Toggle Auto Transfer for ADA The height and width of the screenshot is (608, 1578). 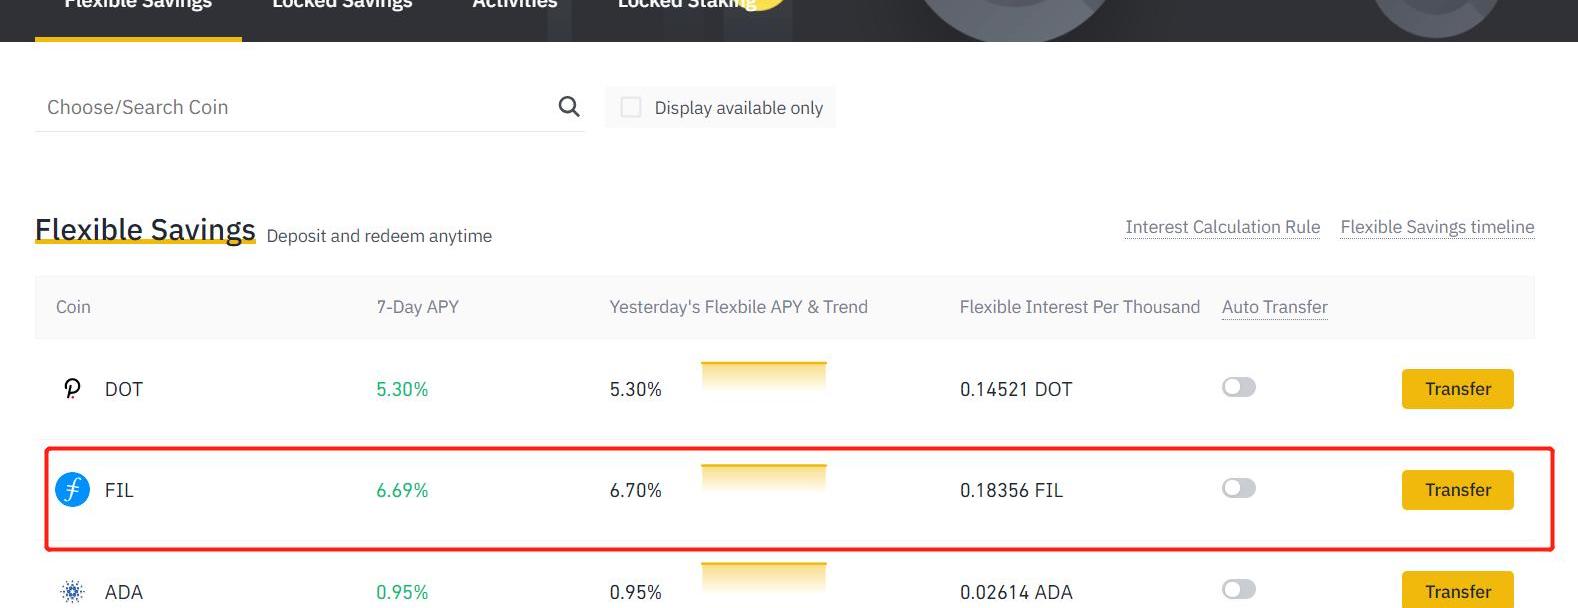coord(1238,590)
